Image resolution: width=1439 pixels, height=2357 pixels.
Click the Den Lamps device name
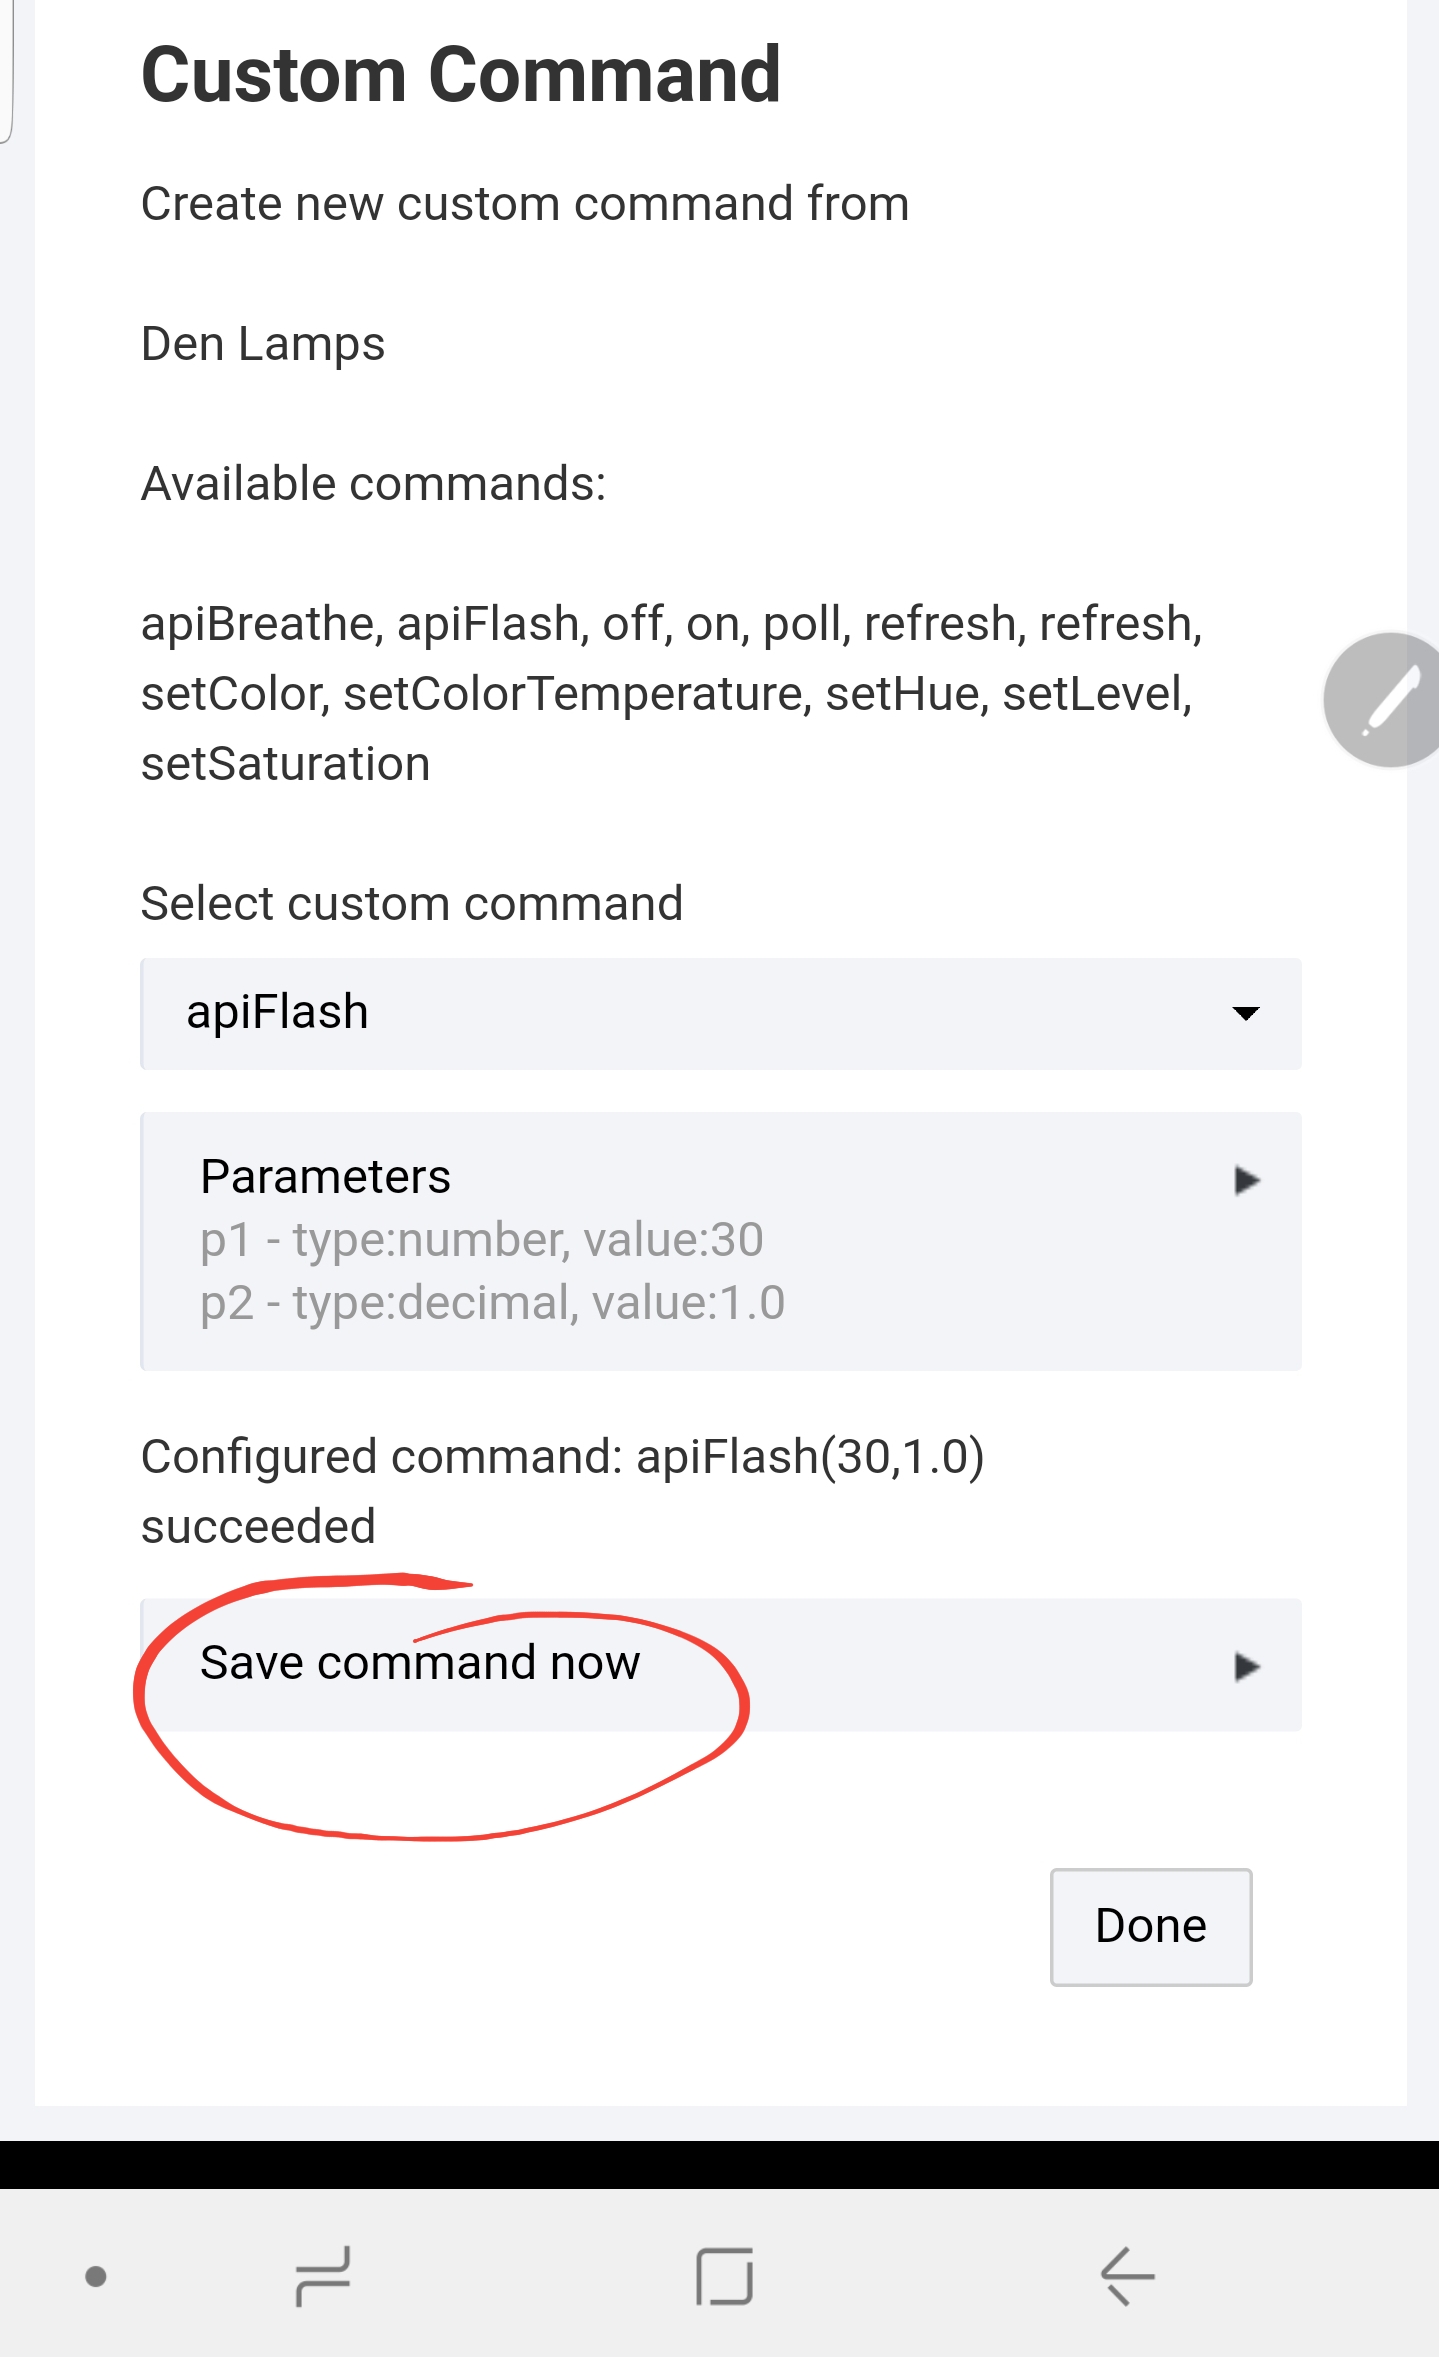tap(263, 344)
